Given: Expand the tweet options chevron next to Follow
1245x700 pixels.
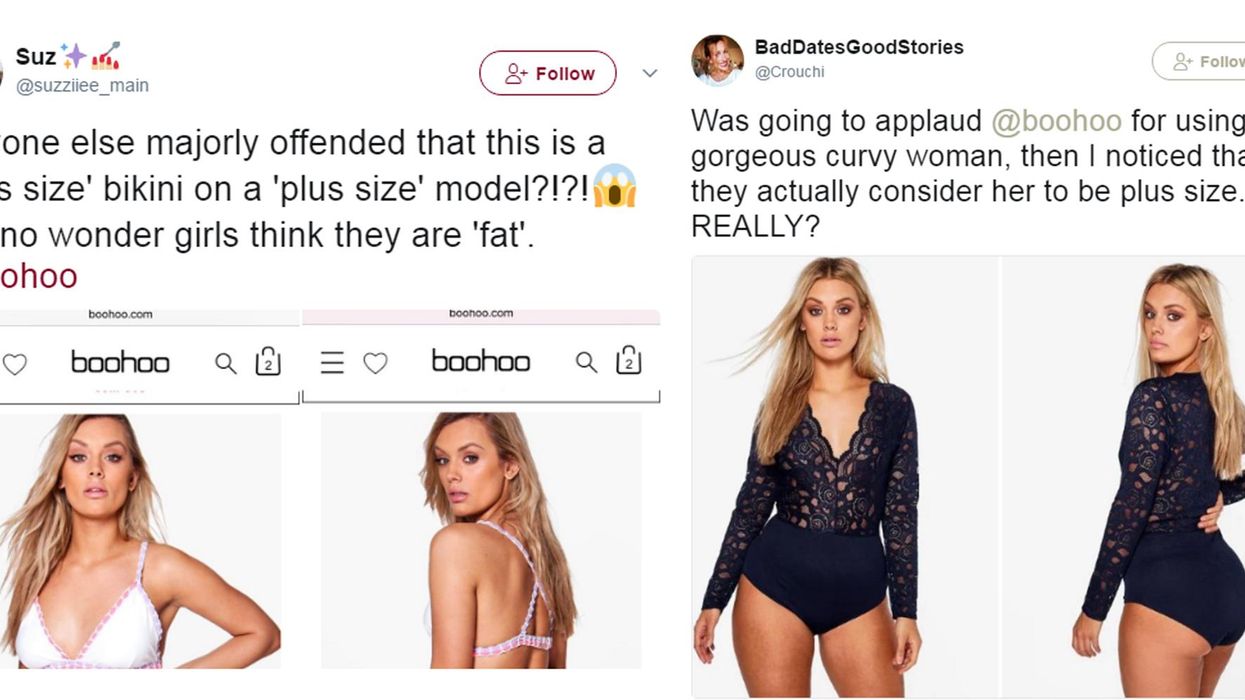Looking at the screenshot, I should click(x=650, y=73).
